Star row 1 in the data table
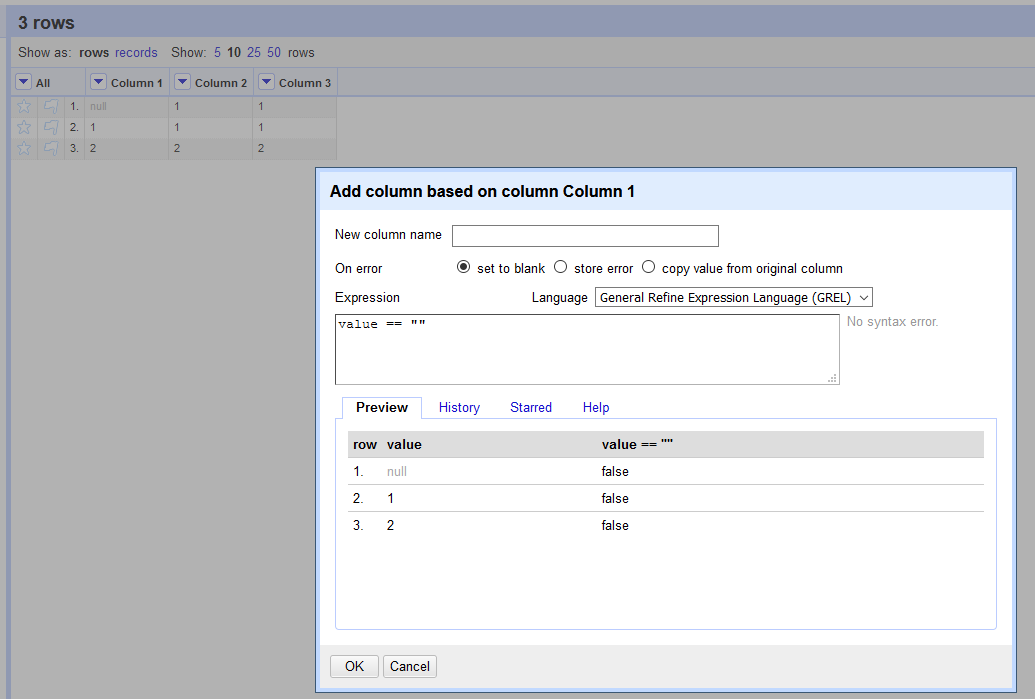 [24, 106]
